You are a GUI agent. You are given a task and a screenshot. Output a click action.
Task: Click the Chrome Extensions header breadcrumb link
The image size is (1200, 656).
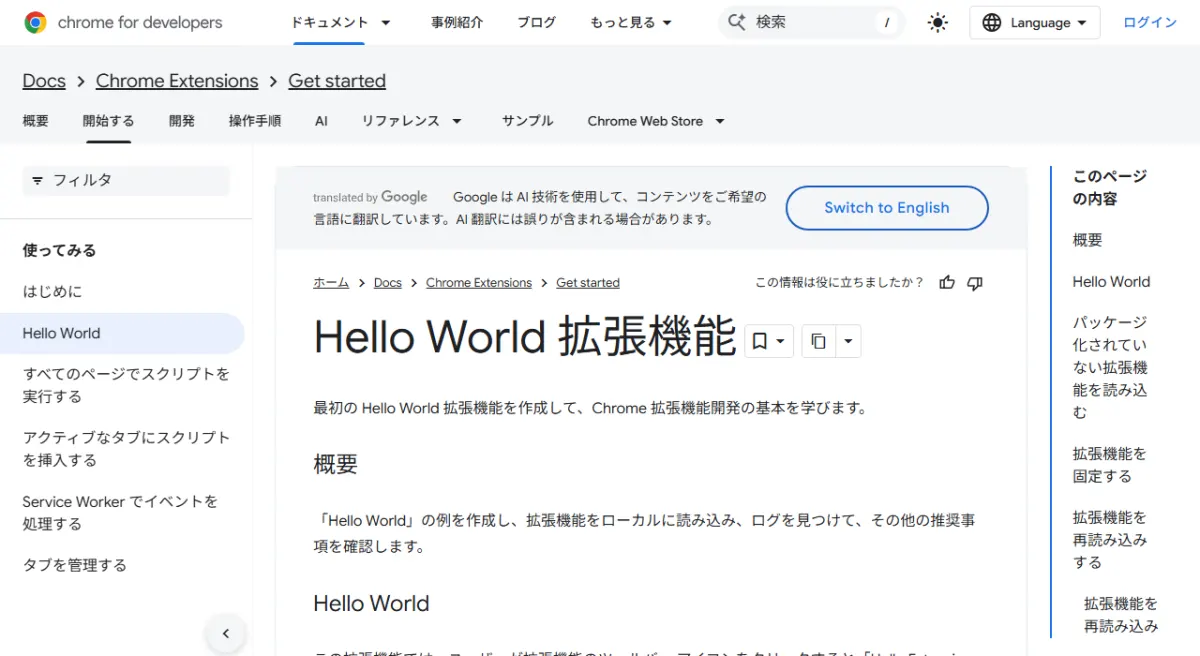click(177, 81)
